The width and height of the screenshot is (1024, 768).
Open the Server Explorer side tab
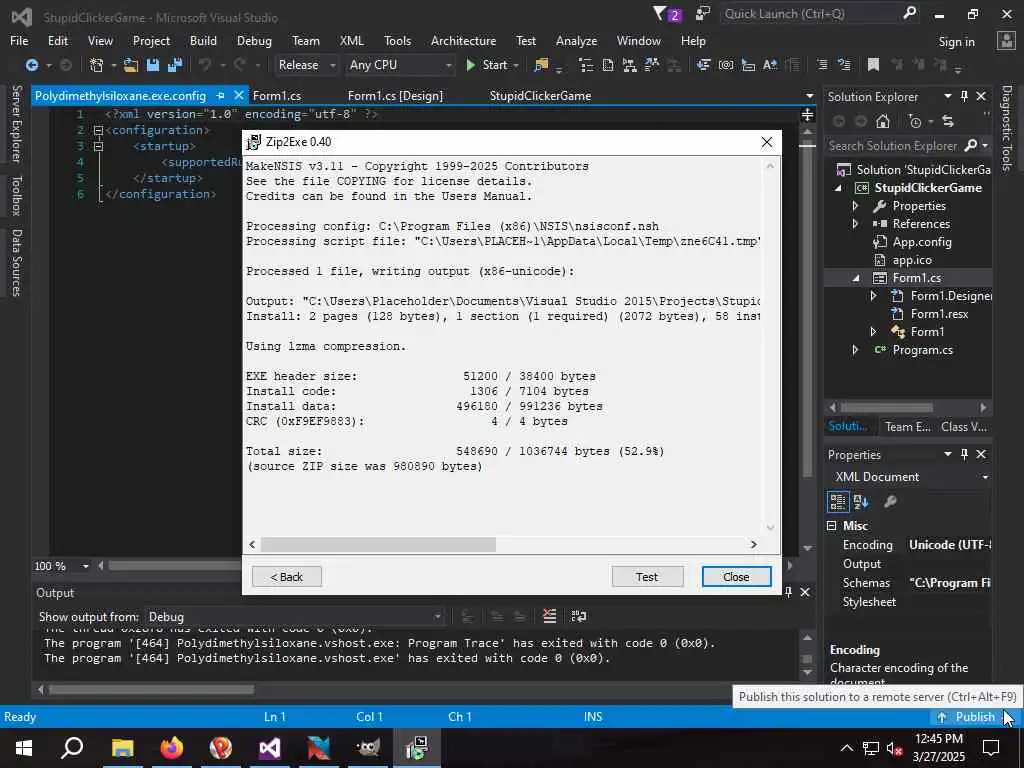(17, 123)
